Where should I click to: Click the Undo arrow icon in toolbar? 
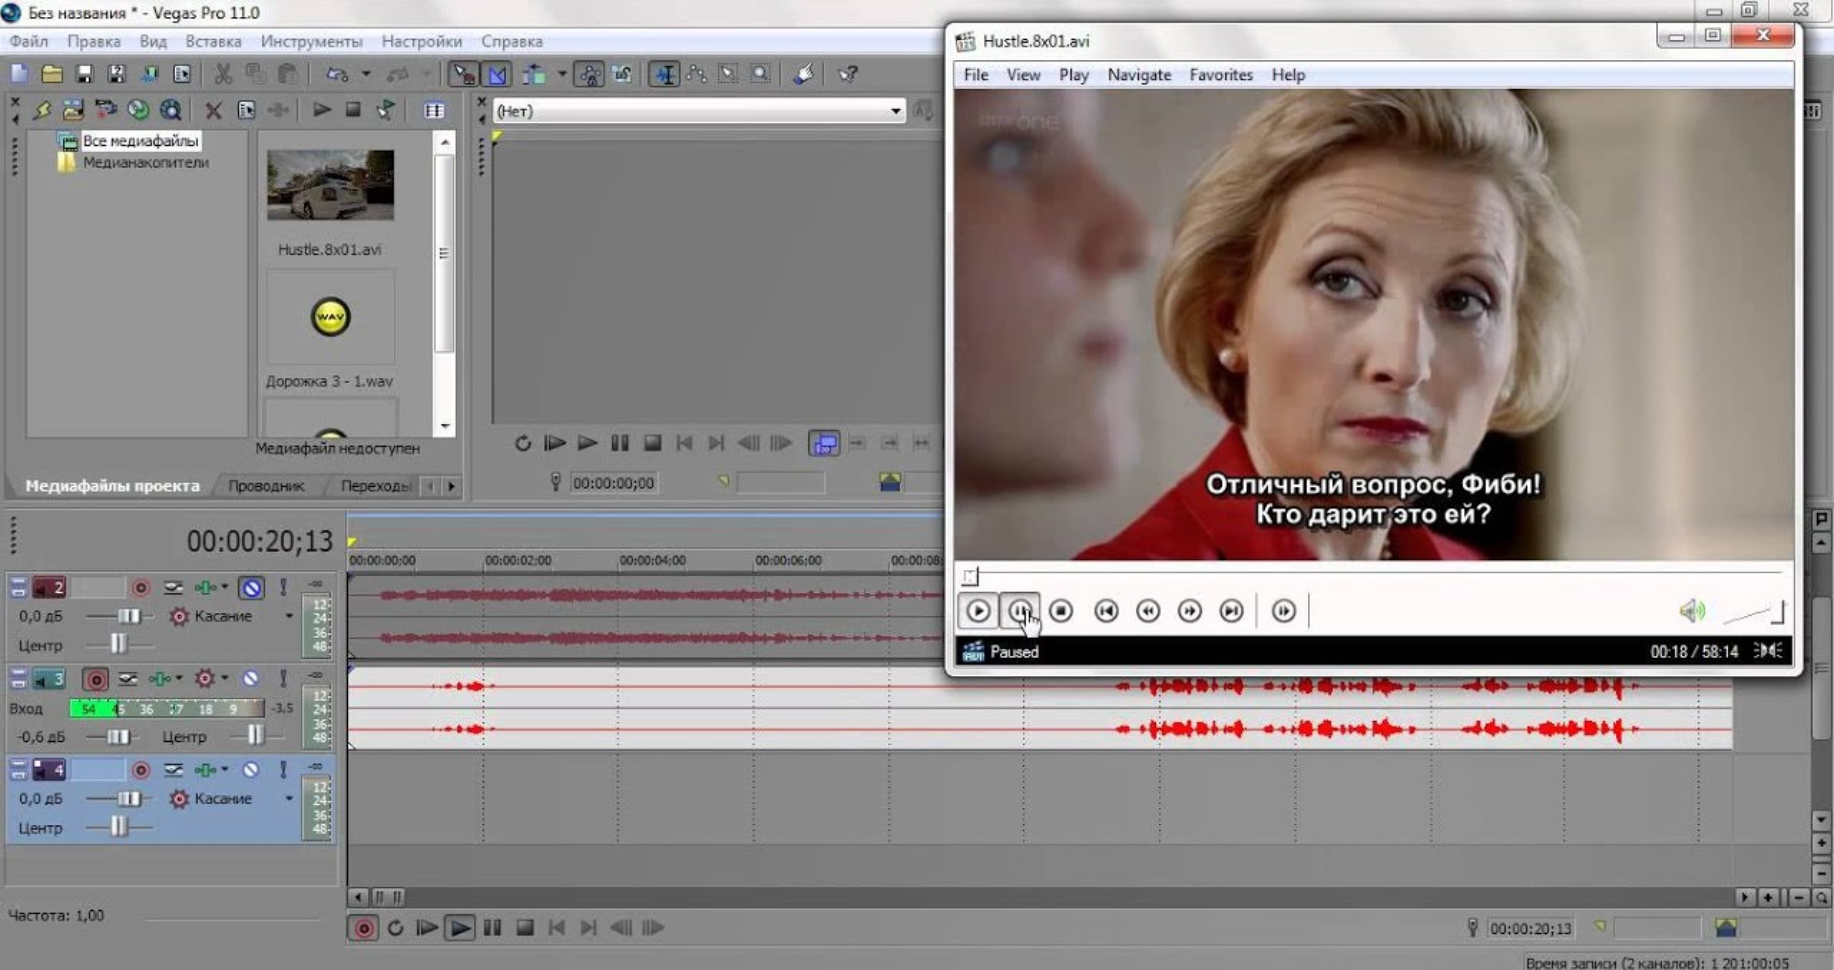pos(338,74)
